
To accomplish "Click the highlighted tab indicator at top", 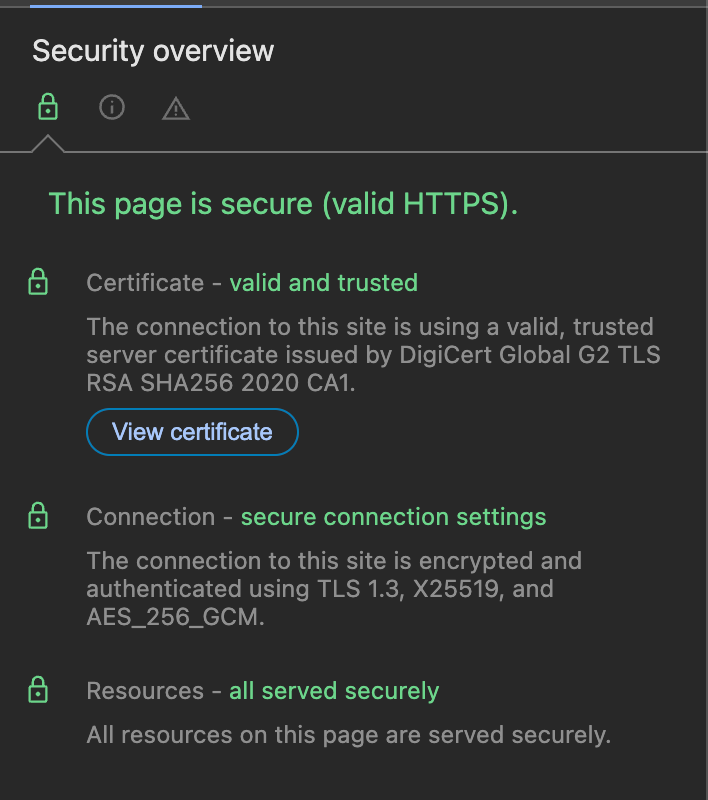I will pos(115,5).
